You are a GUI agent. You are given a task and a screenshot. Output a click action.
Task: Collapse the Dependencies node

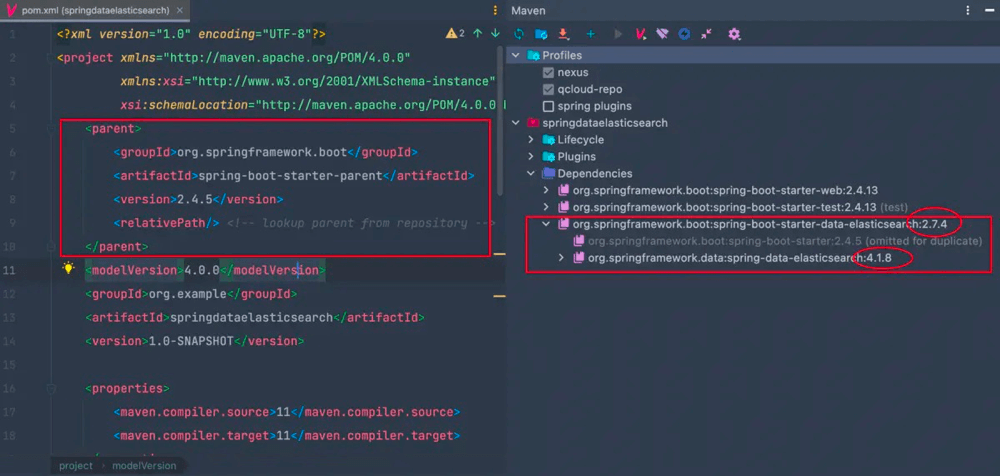pyautogui.click(x=531, y=174)
